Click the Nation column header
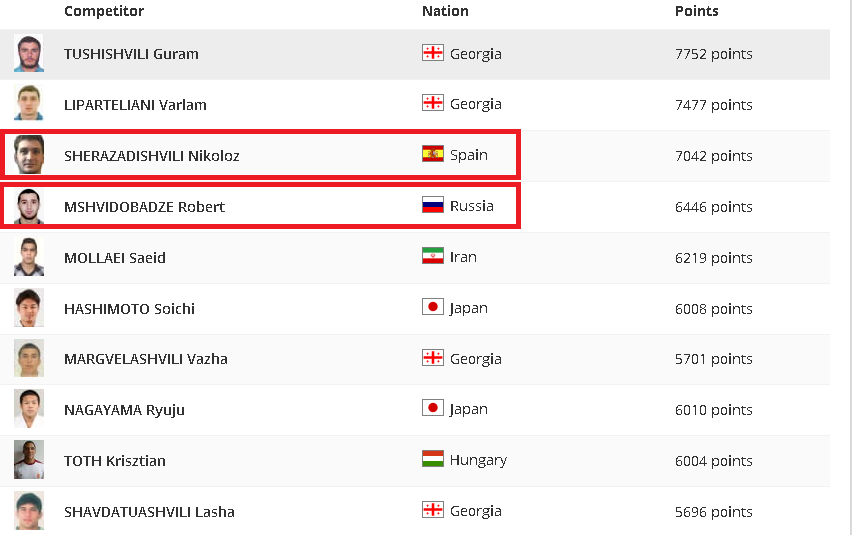The width and height of the screenshot is (852, 535). tap(445, 11)
